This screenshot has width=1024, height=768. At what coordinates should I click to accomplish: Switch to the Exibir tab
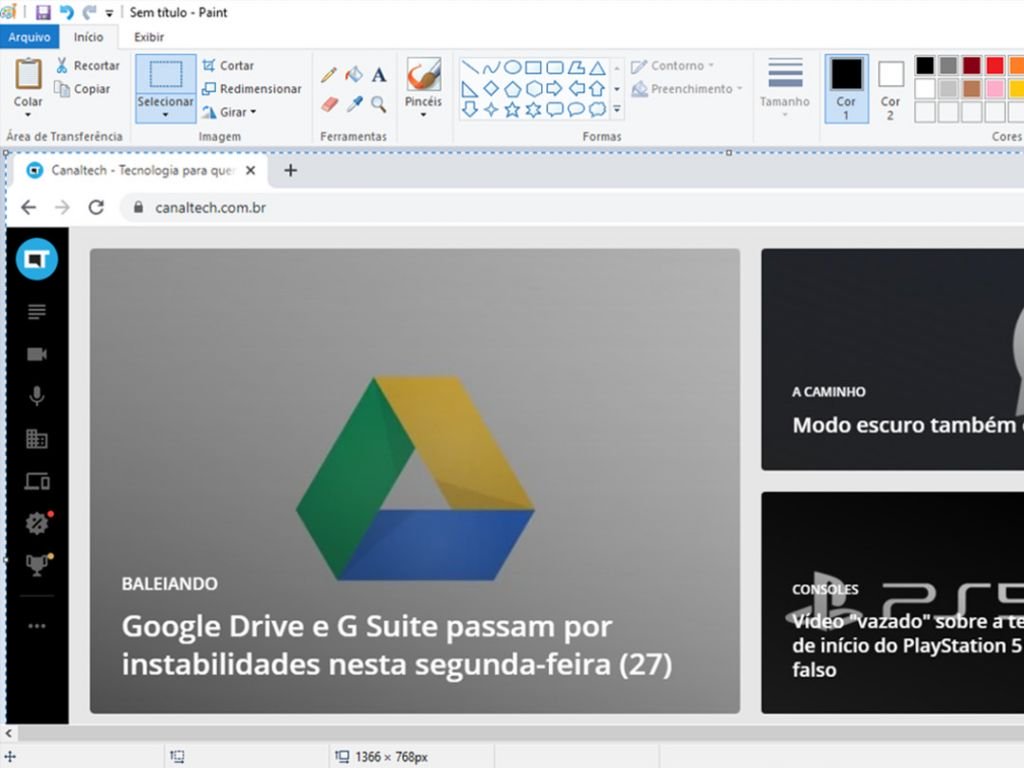(149, 37)
